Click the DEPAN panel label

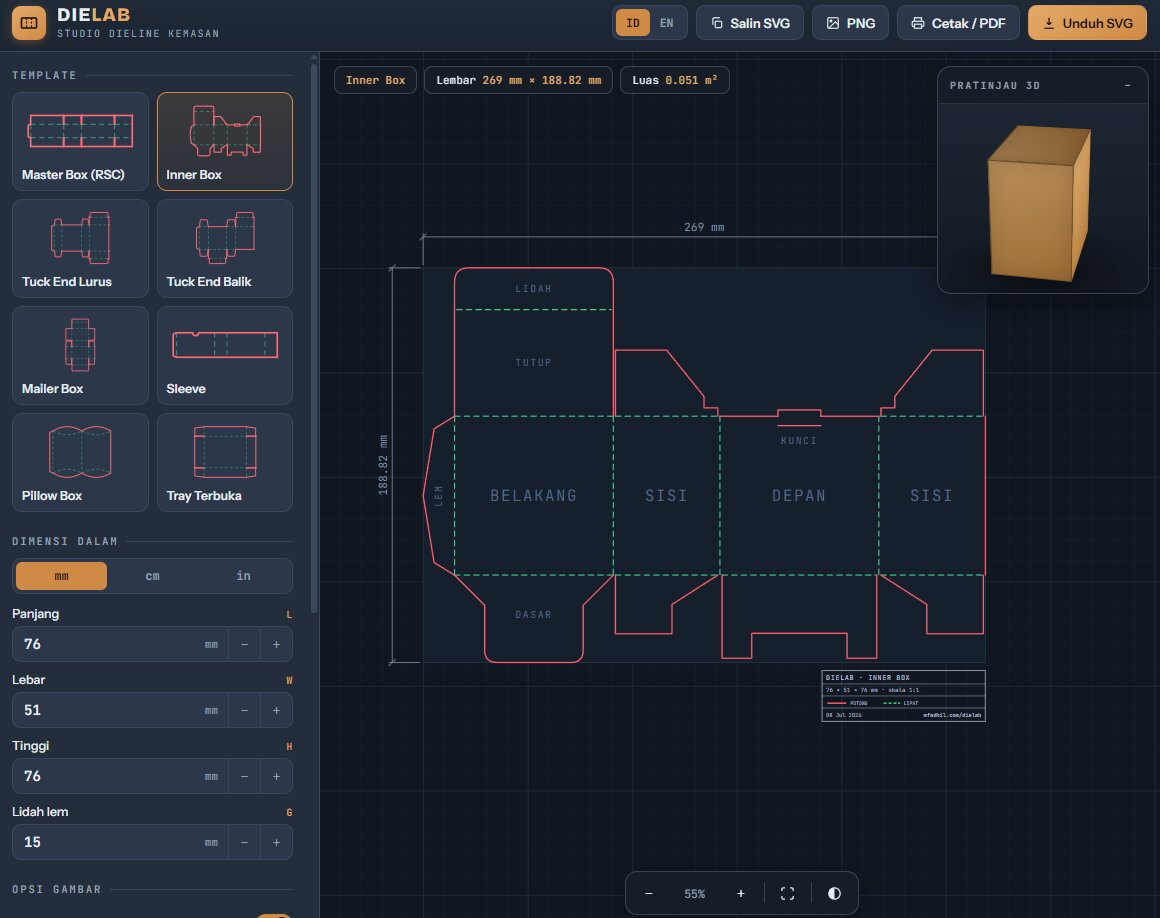pos(799,496)
